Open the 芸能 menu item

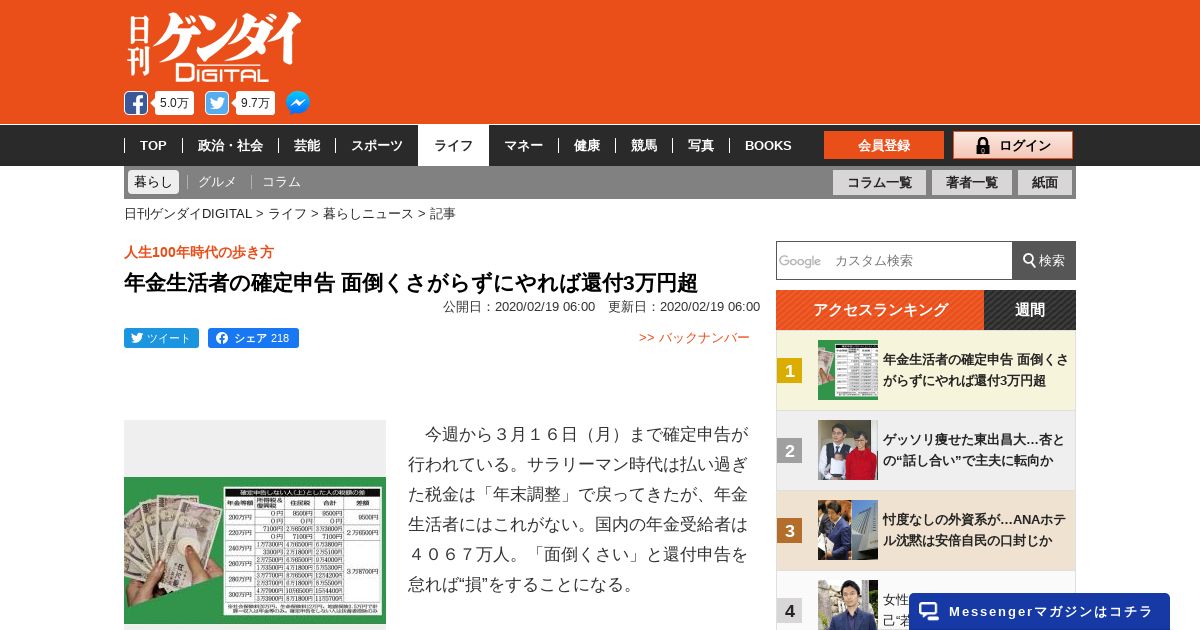[x=307, y=146]
